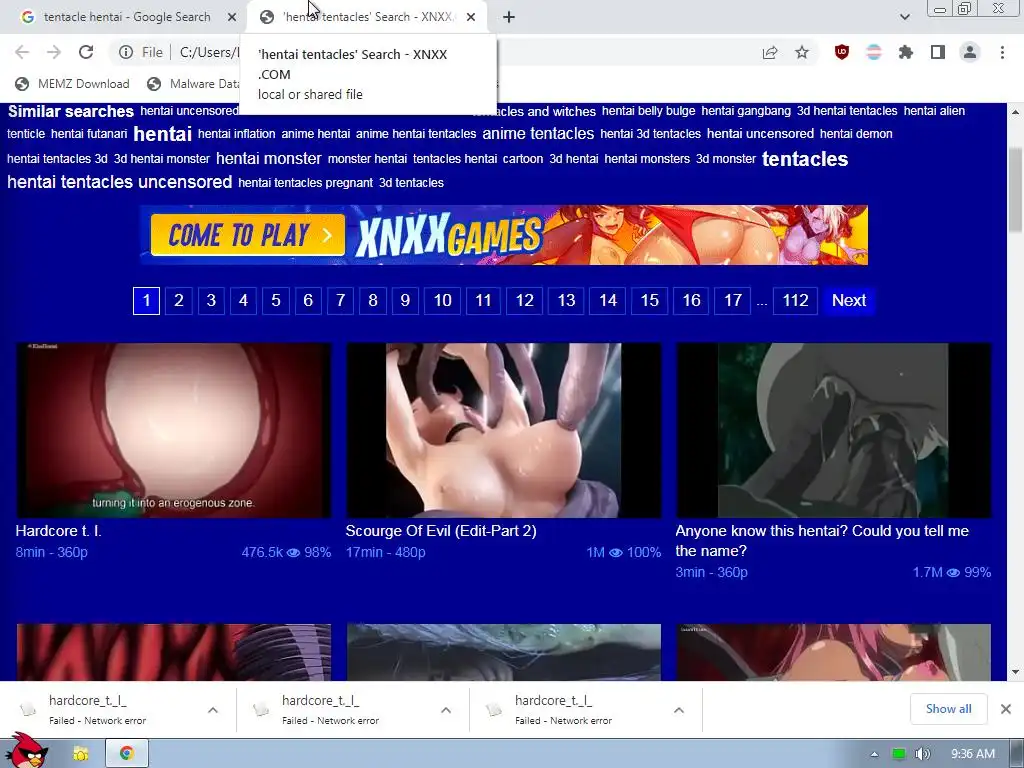The width and height of the screenshot is (1024, 768).
Task: Click the 'anime hentai' similar search link
Action: click(x=315, y=134)
